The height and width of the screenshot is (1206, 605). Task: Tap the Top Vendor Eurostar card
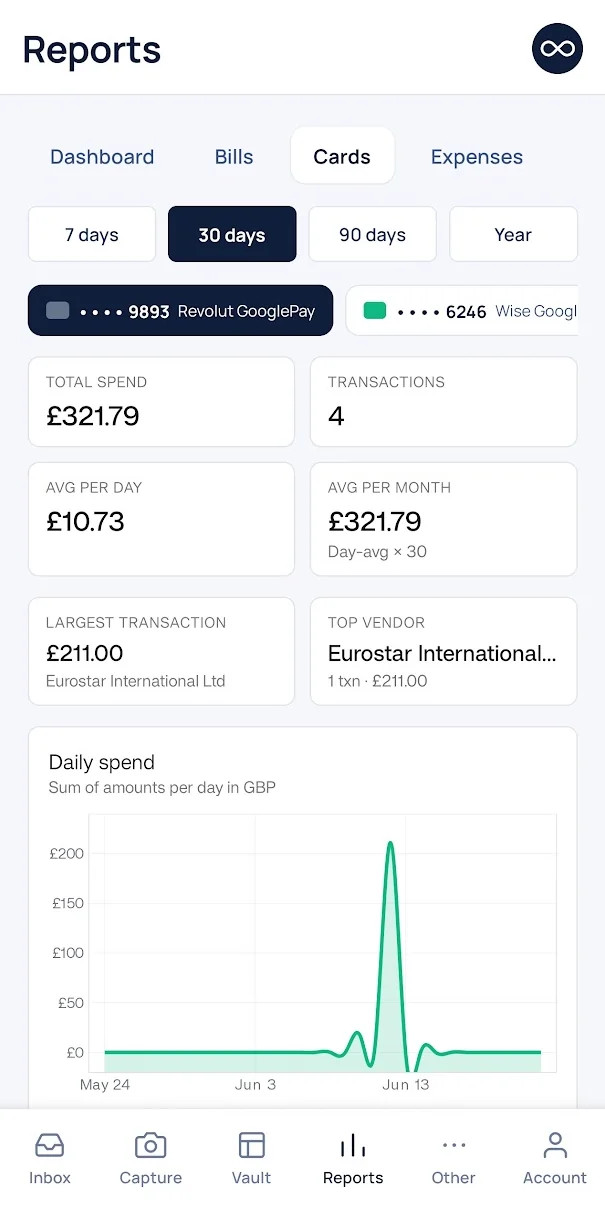coord(444,651)
